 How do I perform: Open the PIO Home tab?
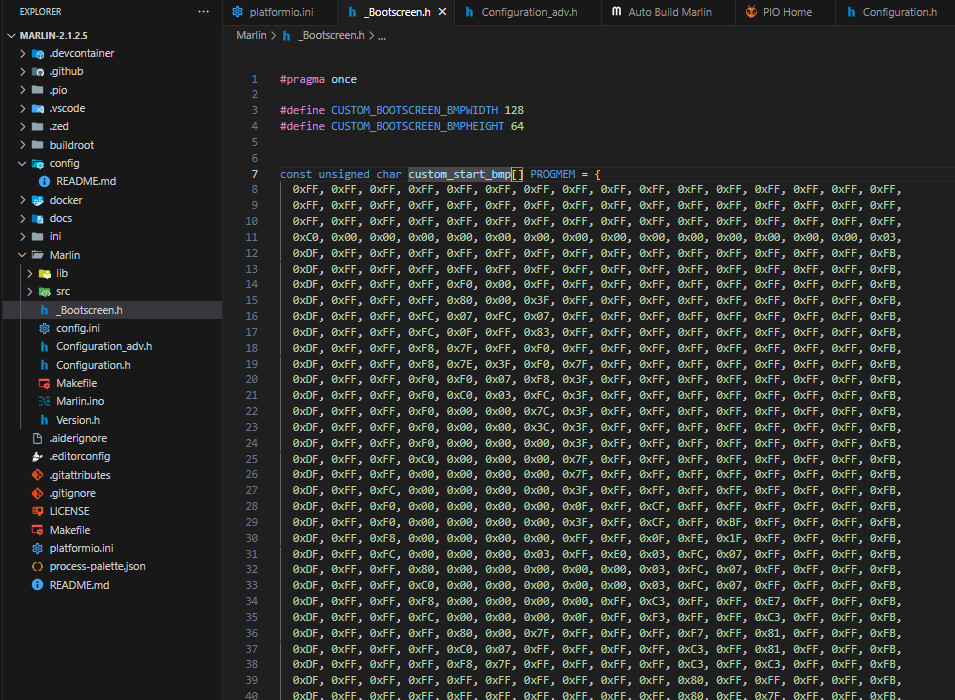pyautogui.click(x=786, y=12)
